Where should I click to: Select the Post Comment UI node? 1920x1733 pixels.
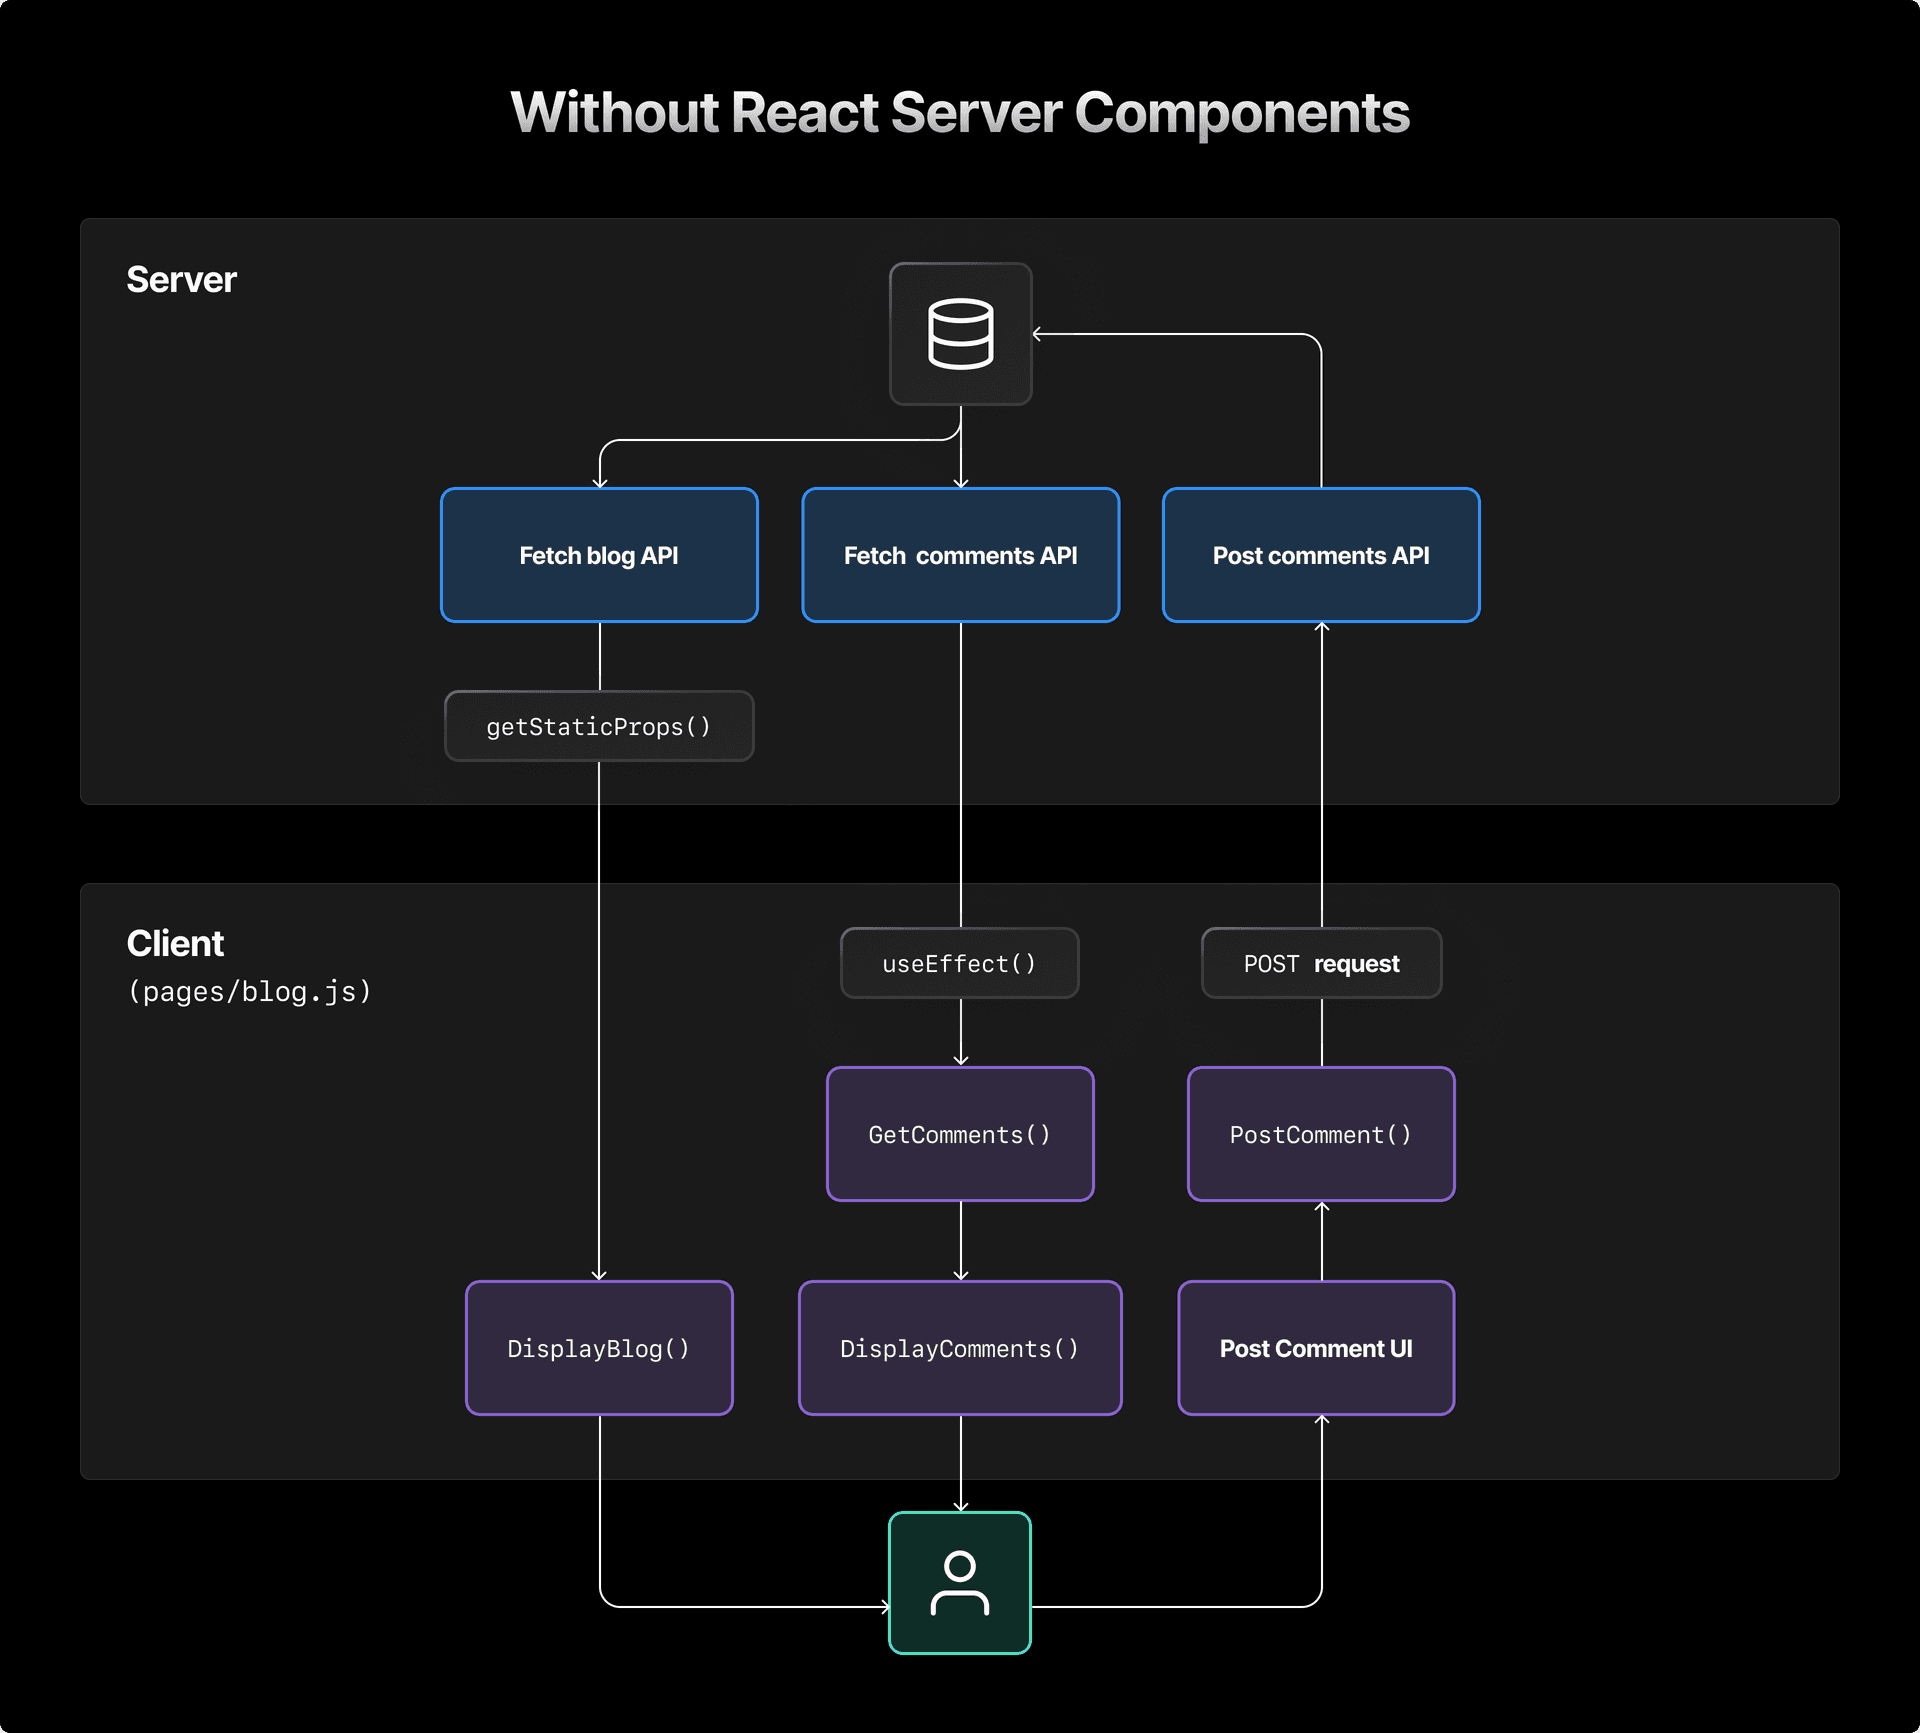(1316, 1348)
